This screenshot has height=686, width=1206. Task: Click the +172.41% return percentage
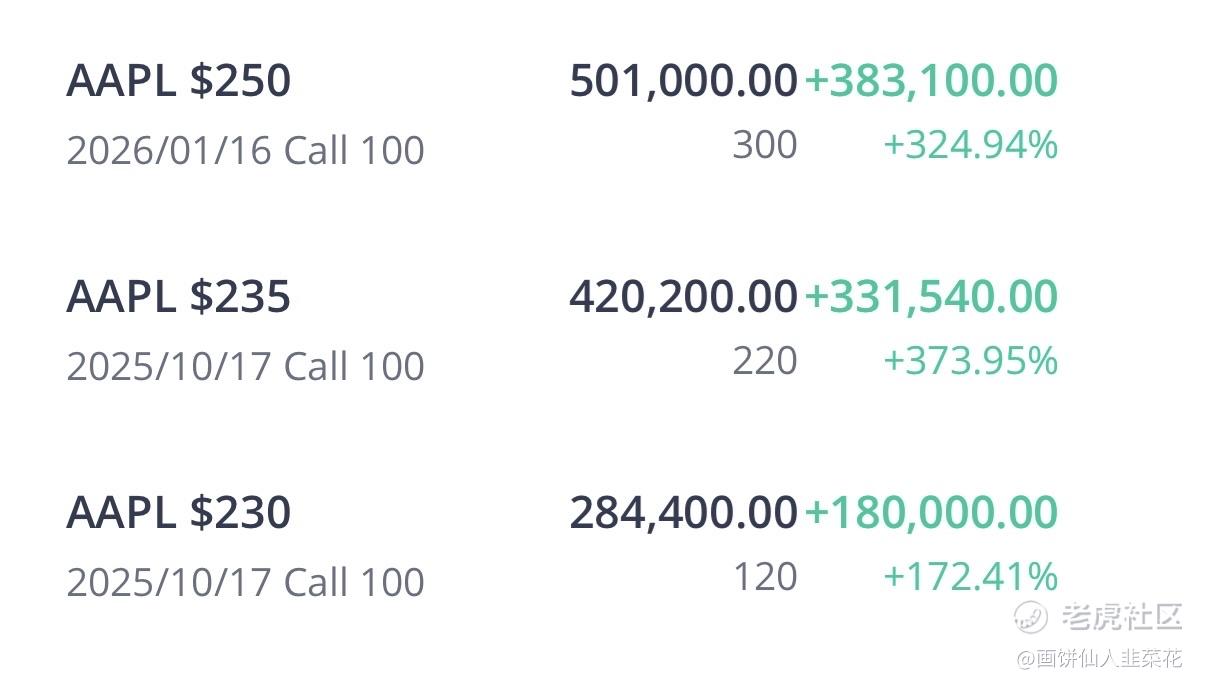tap(970, 577)
